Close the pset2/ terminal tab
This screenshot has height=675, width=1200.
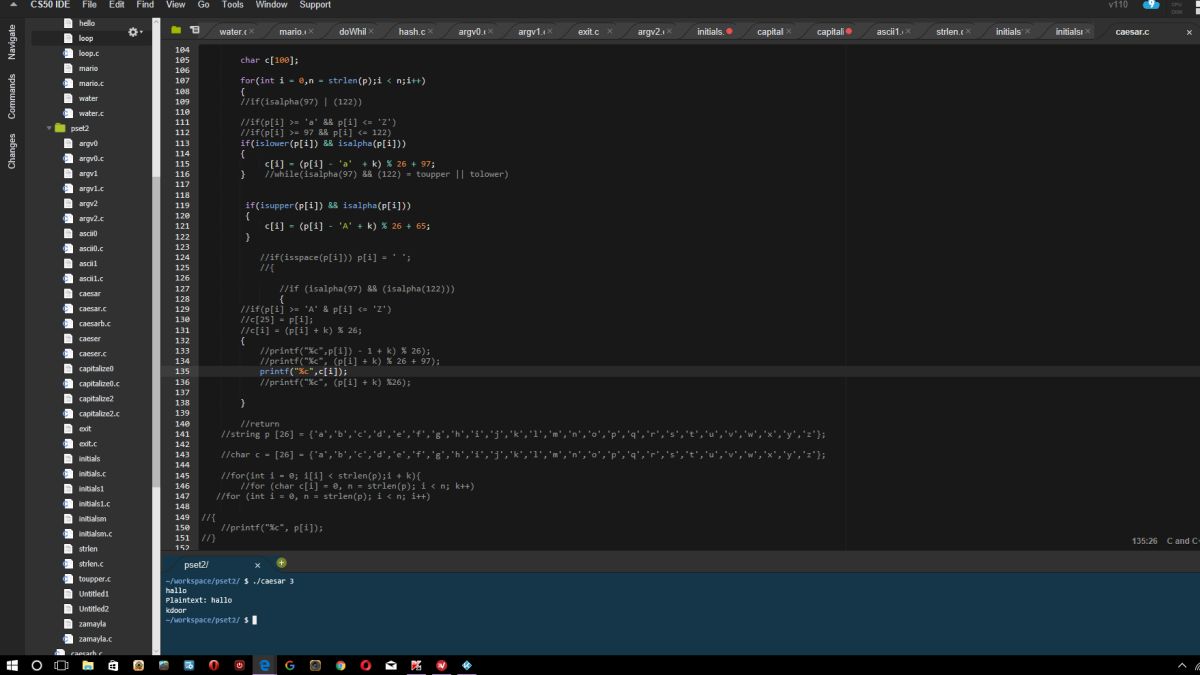[x=257, y=565]
